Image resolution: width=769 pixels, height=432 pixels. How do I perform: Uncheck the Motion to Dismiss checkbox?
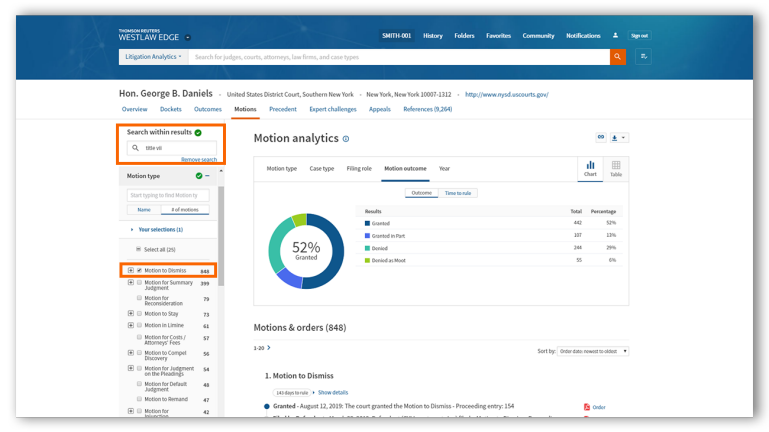pyautogui.click(x=139, y=270)
